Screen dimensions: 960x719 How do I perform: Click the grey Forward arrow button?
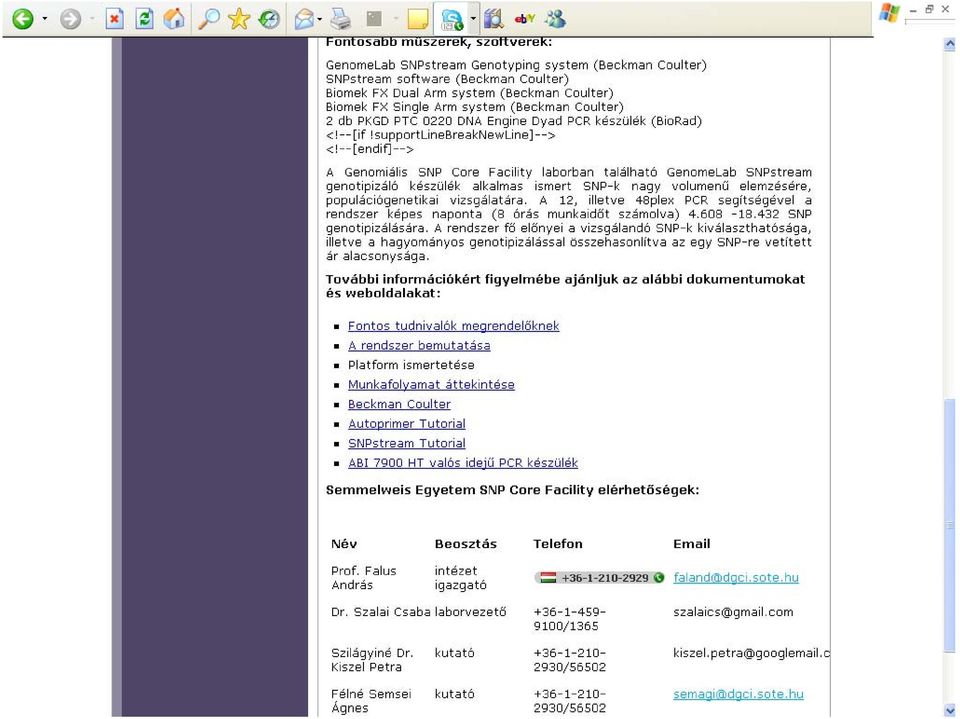point(70,19)
